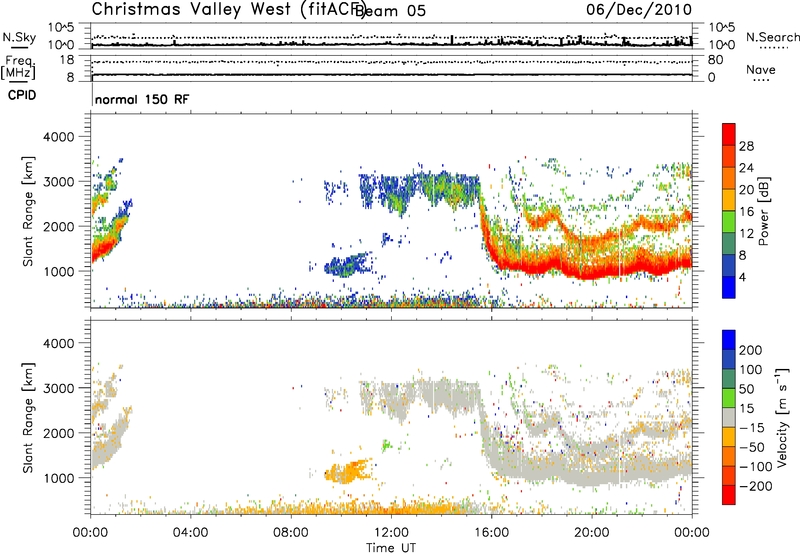Click the "20" label on power color bar
This screenshot has height=554, width=800.
[746, 190]
